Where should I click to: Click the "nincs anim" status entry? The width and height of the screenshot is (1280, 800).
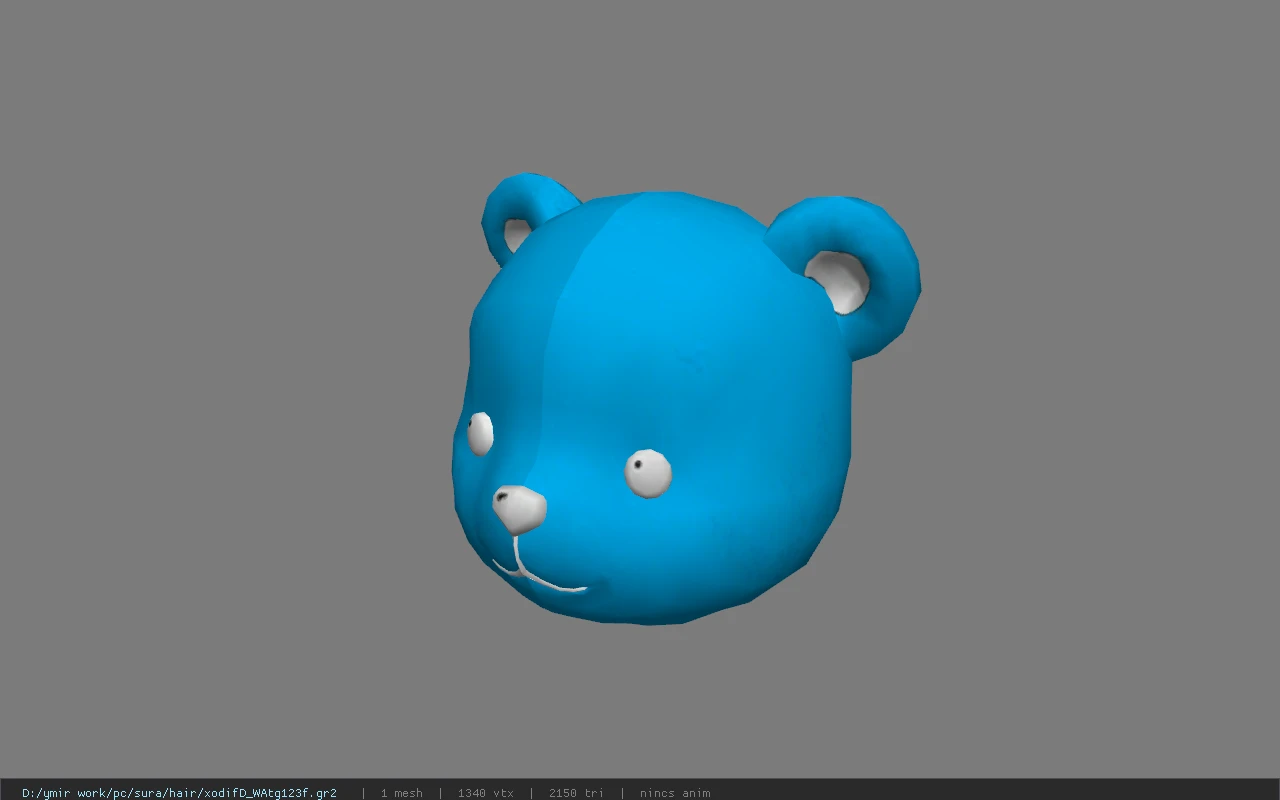coord(675,793)
